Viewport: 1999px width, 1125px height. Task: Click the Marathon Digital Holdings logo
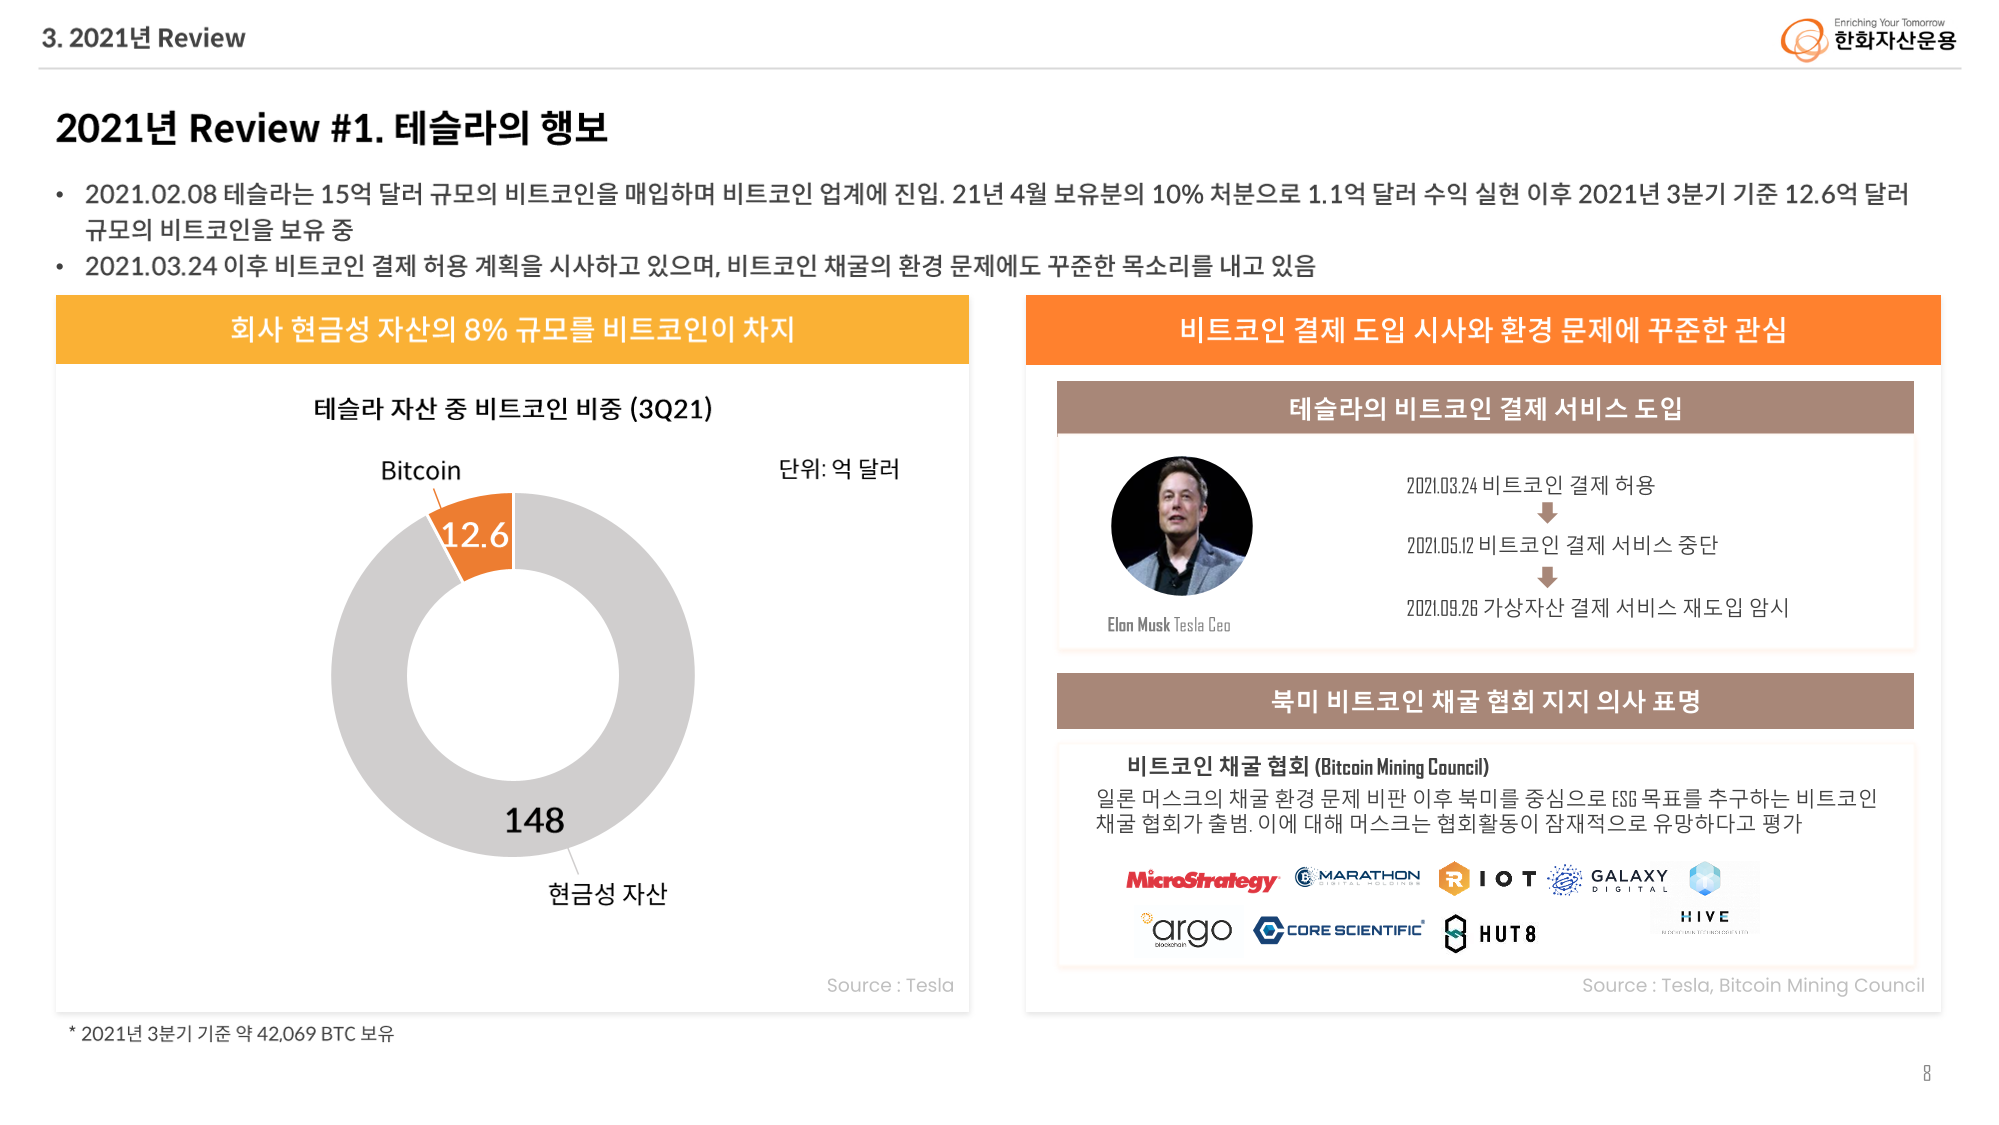click(1357, 877)
